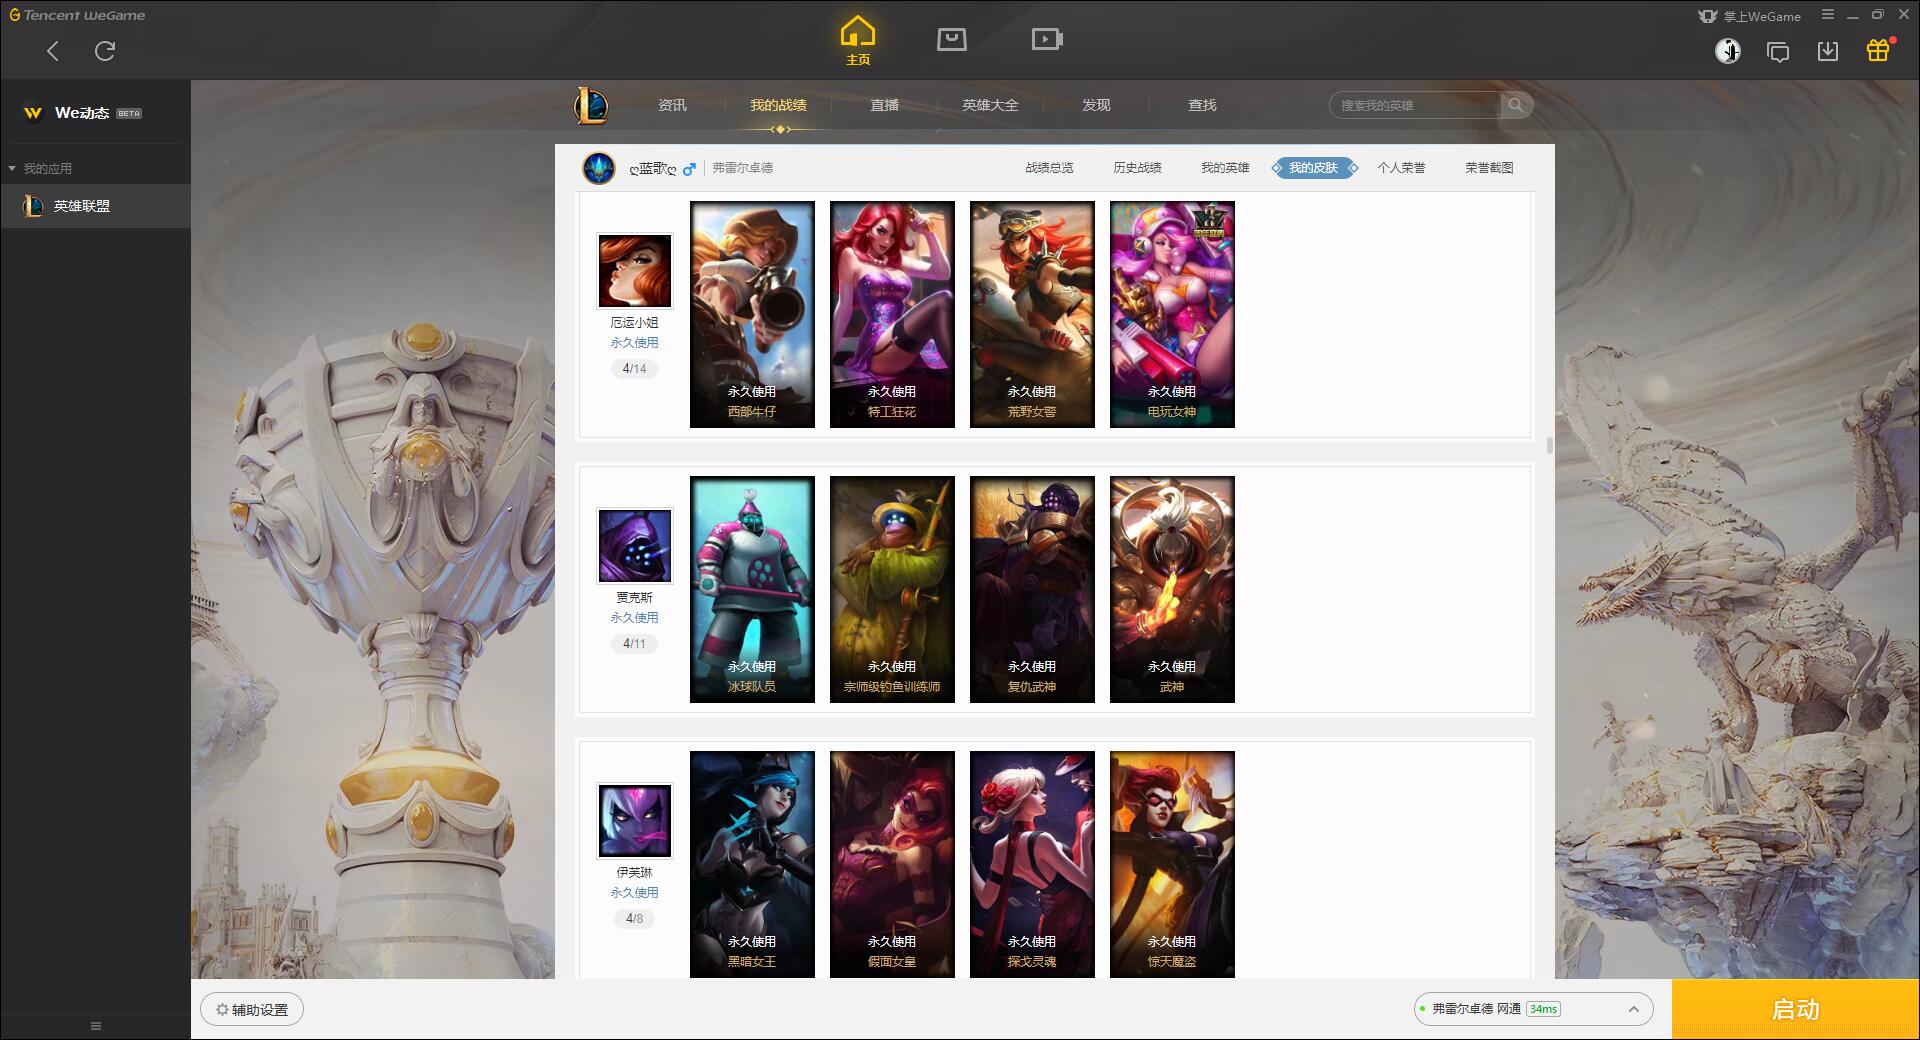Switch to 资讯 tab
The height and width of the screenshot is (1040, 1920).
672,105
